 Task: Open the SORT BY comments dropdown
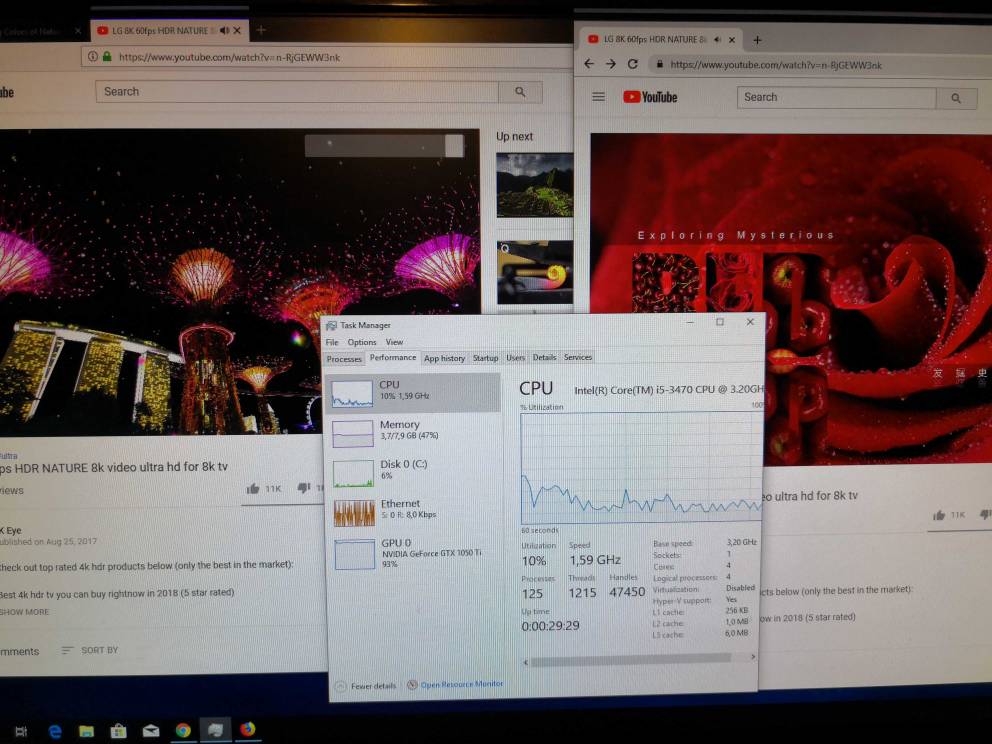tap(90, 650)
